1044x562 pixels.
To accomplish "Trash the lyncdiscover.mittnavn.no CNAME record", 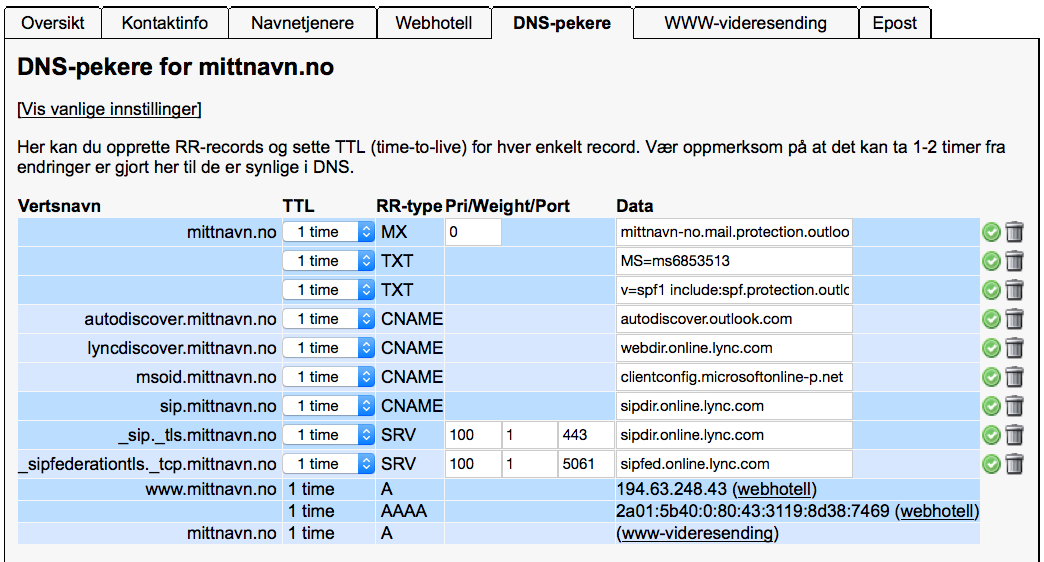I will [x=1014, y=348].
